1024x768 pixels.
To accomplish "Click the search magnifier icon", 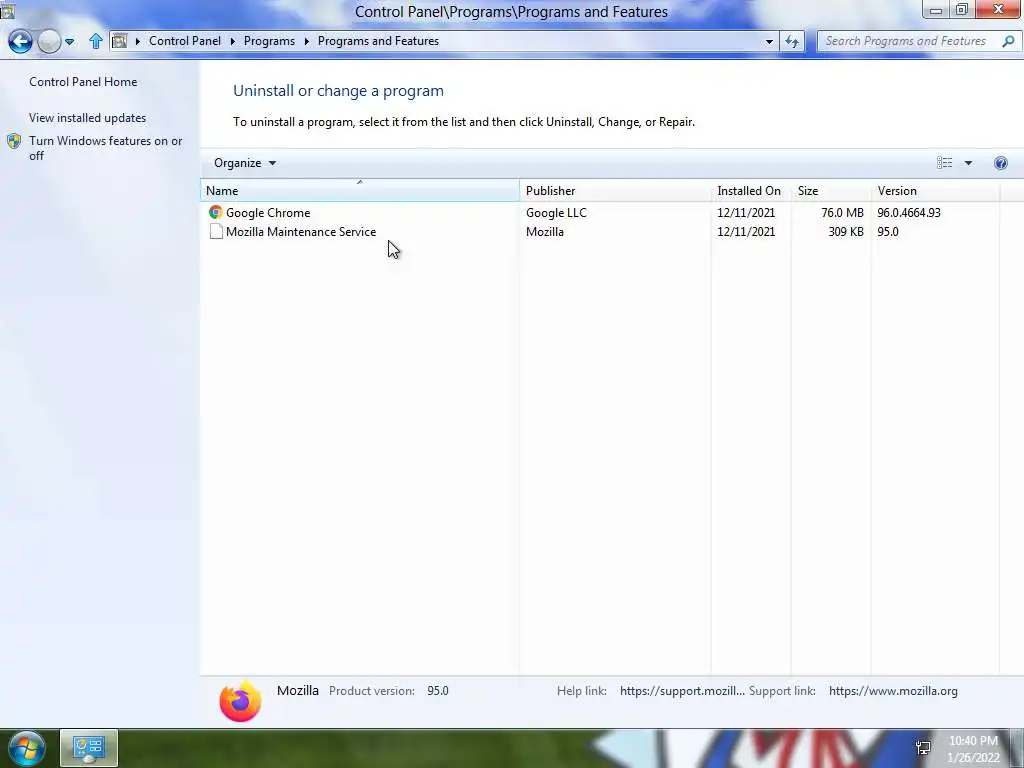I will pos(1008,41).
